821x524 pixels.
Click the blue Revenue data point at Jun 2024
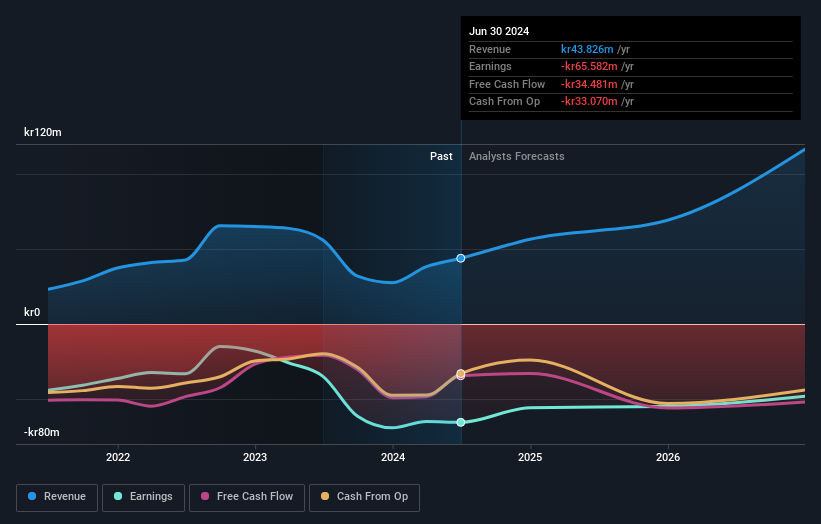[x=461, y=258]
